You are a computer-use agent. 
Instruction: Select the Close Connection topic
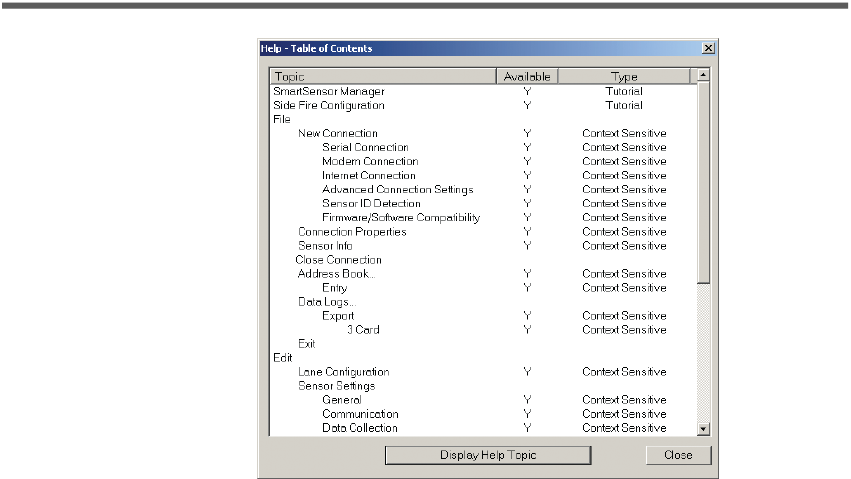338,260
